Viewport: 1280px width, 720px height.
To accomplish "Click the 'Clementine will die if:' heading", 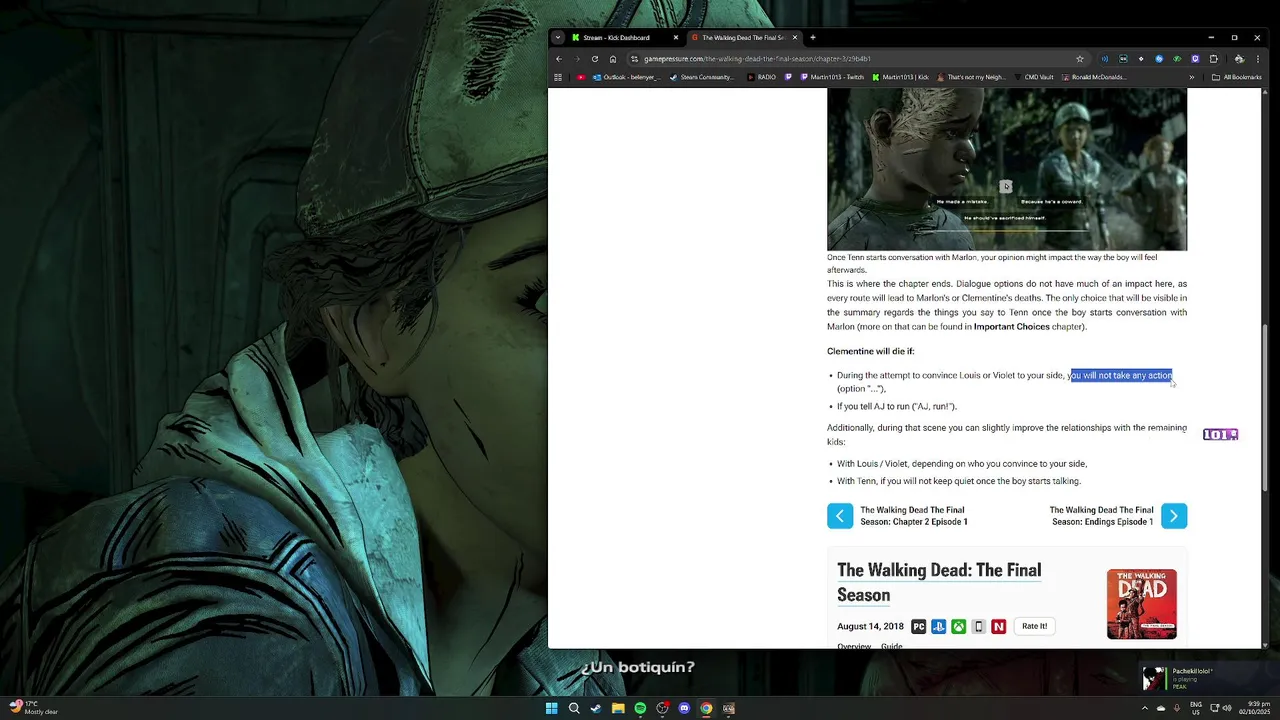I will [x=870, y=351].
